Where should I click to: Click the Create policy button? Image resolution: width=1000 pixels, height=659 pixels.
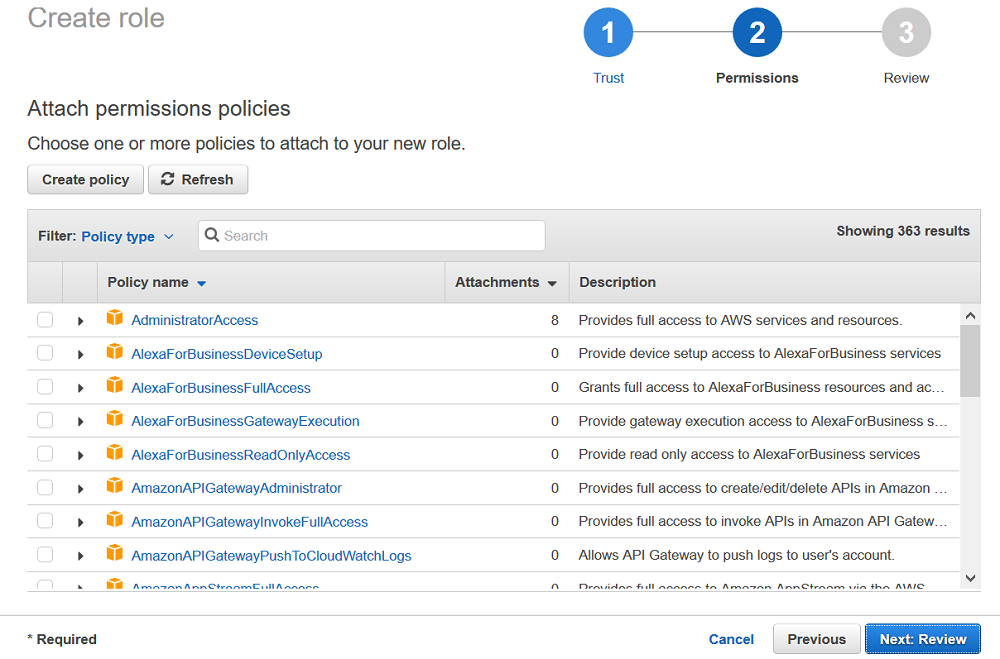click(x=85, y=180)
